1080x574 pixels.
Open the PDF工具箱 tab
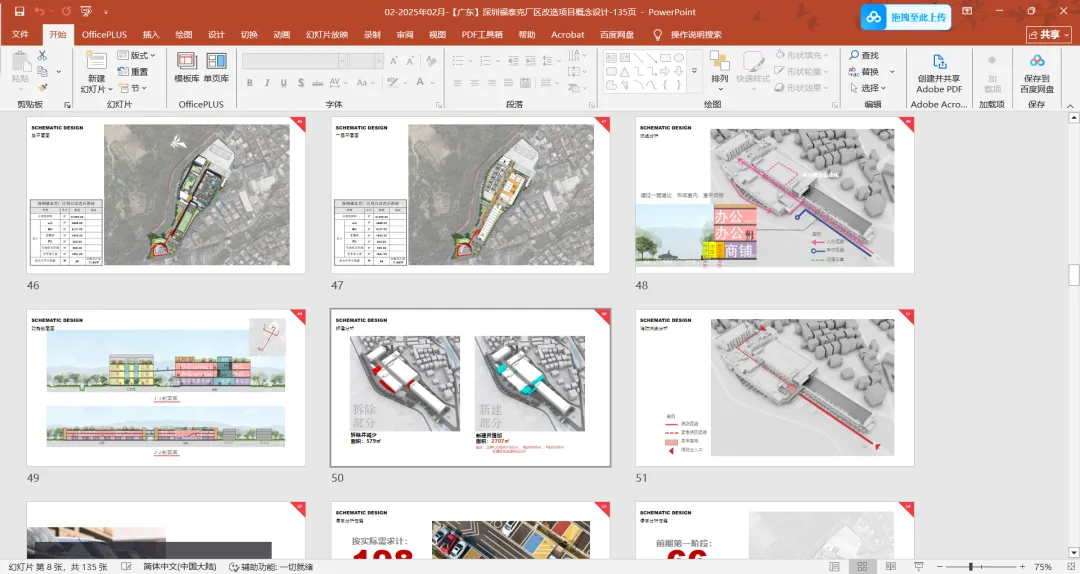click(481, 34)
